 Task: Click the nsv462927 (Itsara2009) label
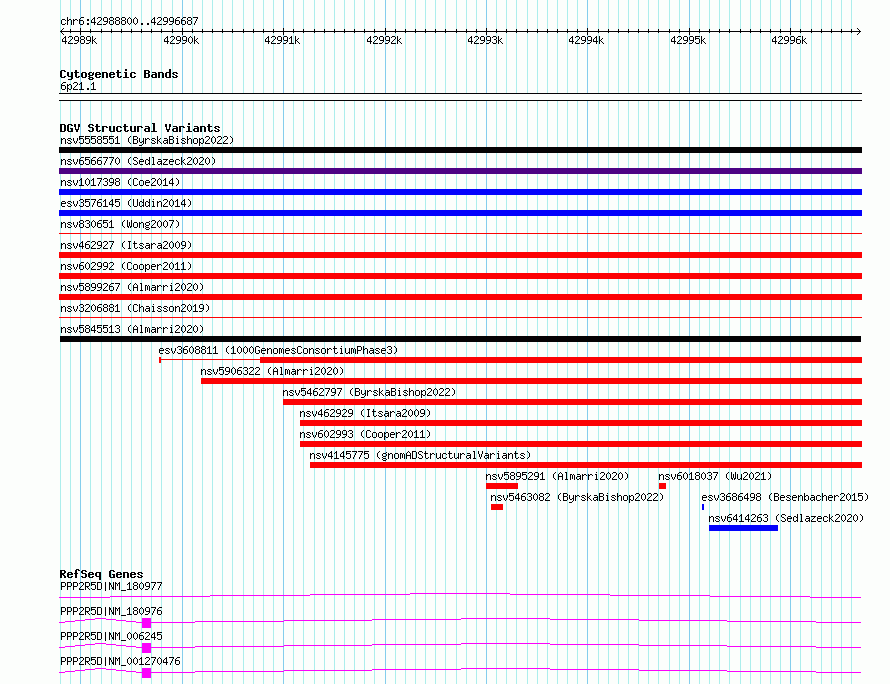click(126, 245)
